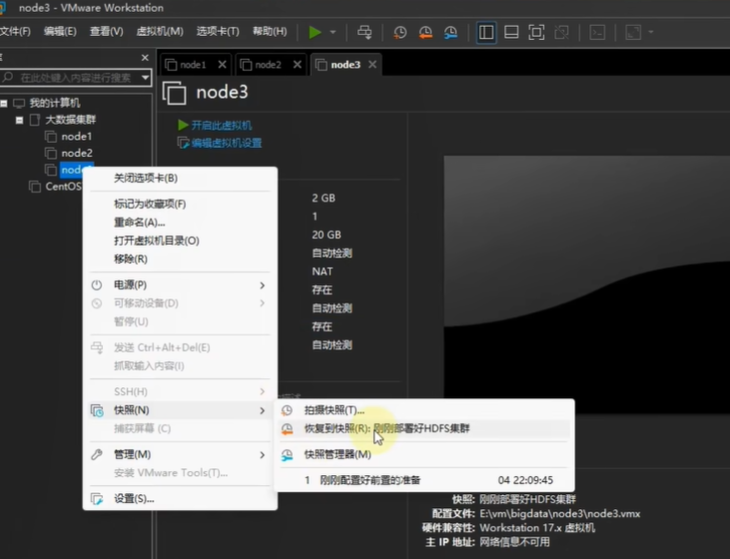Image resolution: width=730 pixels, height=559 pixels.
Task: Toggle the library sidebar view icon
Action: tap(486, 32)
